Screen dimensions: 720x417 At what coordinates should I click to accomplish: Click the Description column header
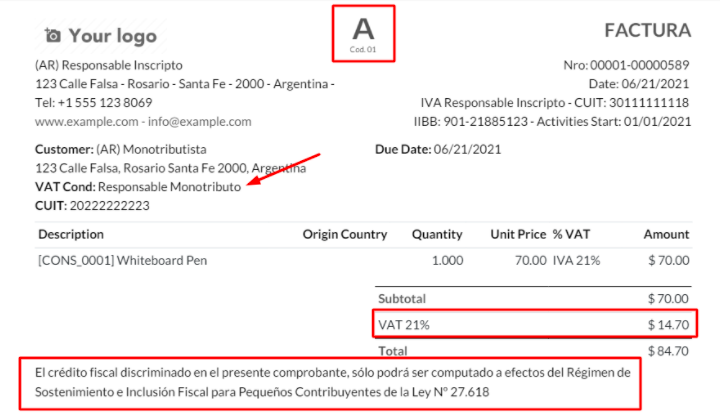71,235
